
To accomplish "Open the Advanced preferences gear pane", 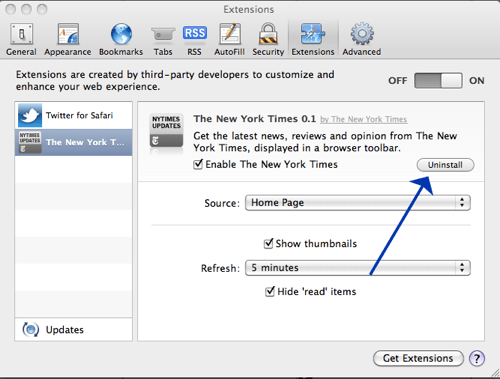I will click(362, 39).
